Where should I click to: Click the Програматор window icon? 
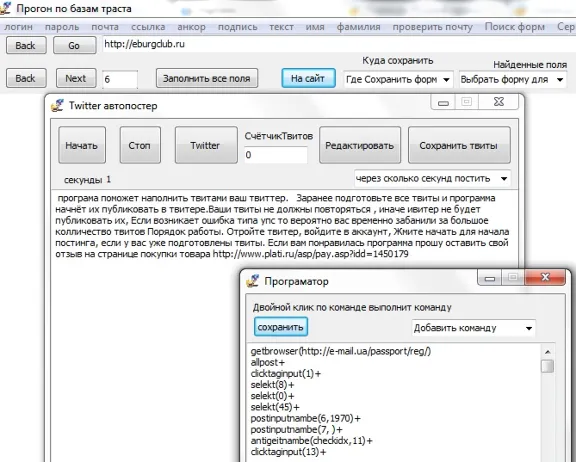[x=253, y=281]
